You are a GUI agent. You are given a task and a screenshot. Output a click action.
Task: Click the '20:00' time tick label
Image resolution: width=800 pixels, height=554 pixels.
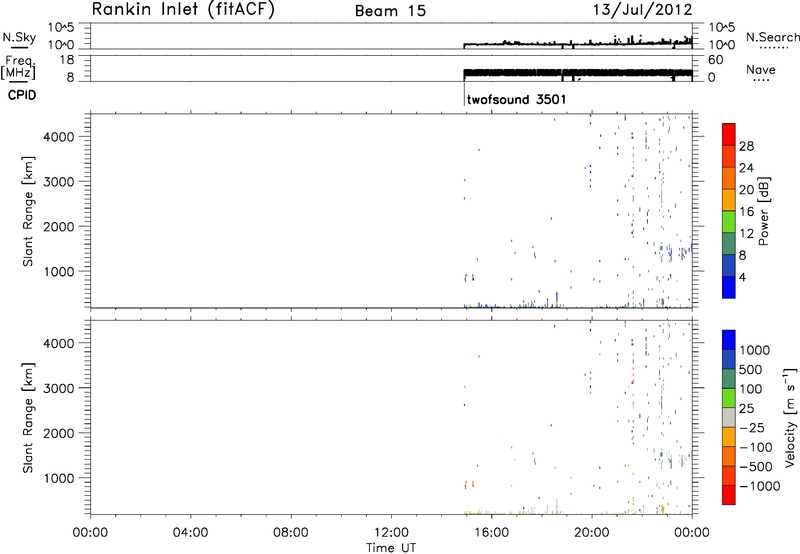click(x=591, y=533)
